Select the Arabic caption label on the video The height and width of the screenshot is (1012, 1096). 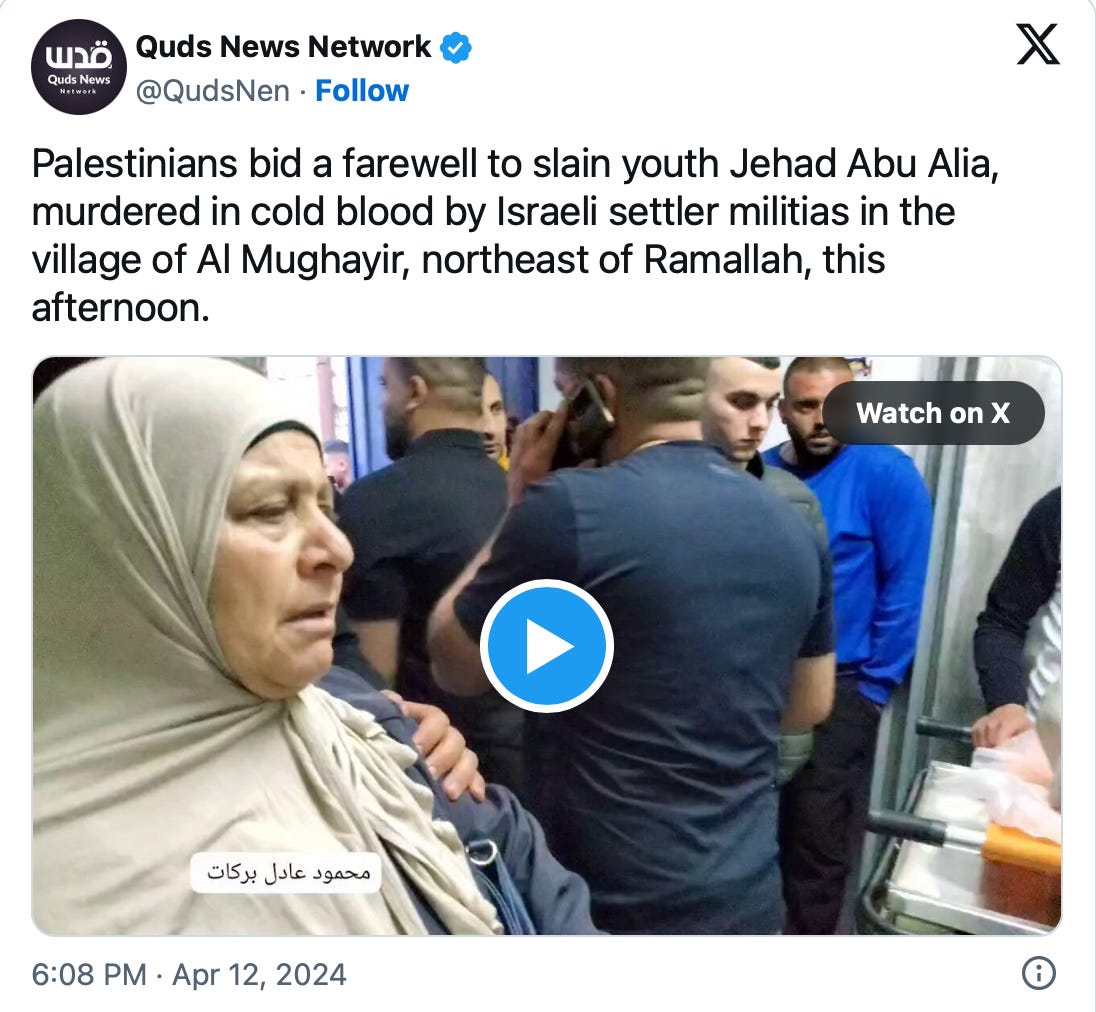(287, 872)
